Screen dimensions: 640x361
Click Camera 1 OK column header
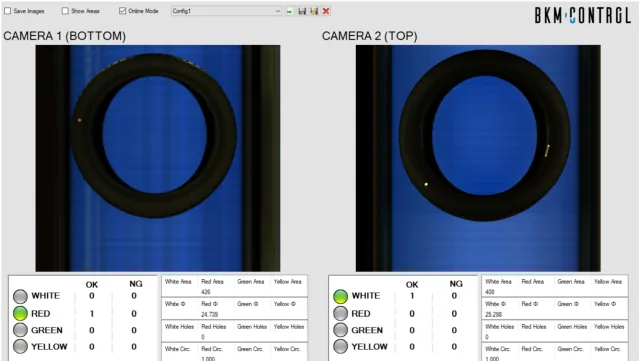point(92,284)
